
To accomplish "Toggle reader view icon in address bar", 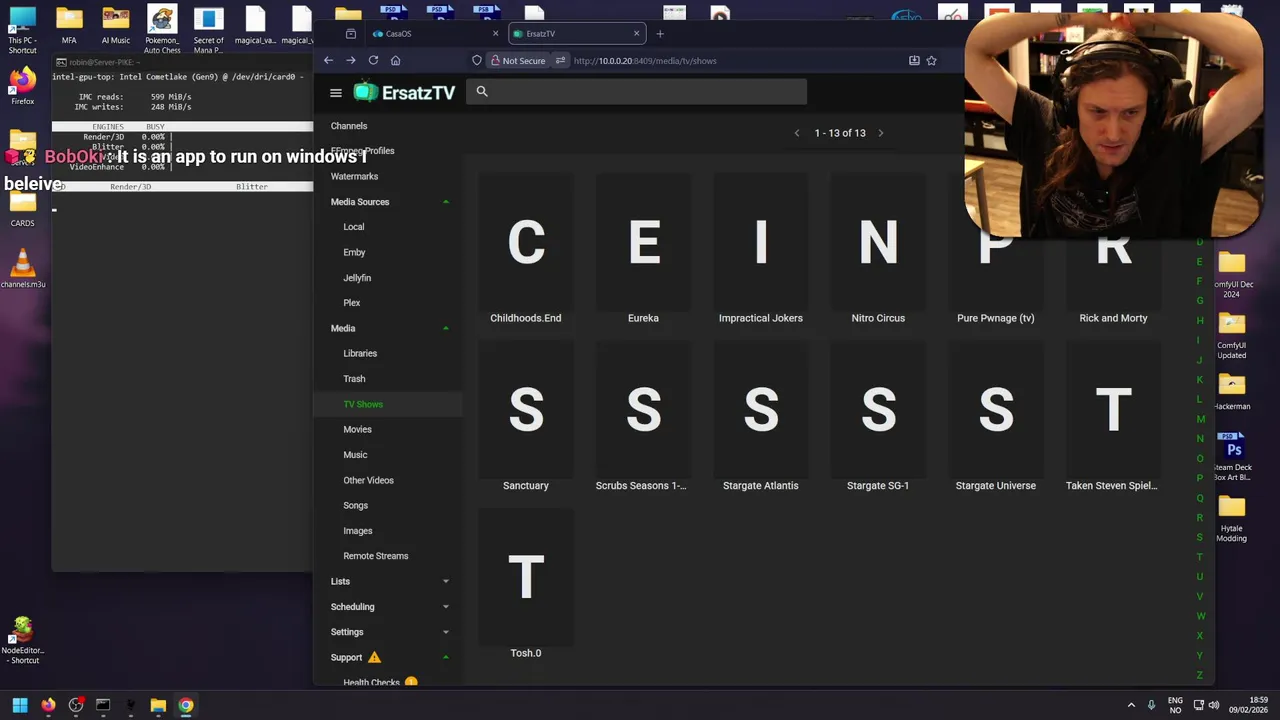I will tap(914, 61).
